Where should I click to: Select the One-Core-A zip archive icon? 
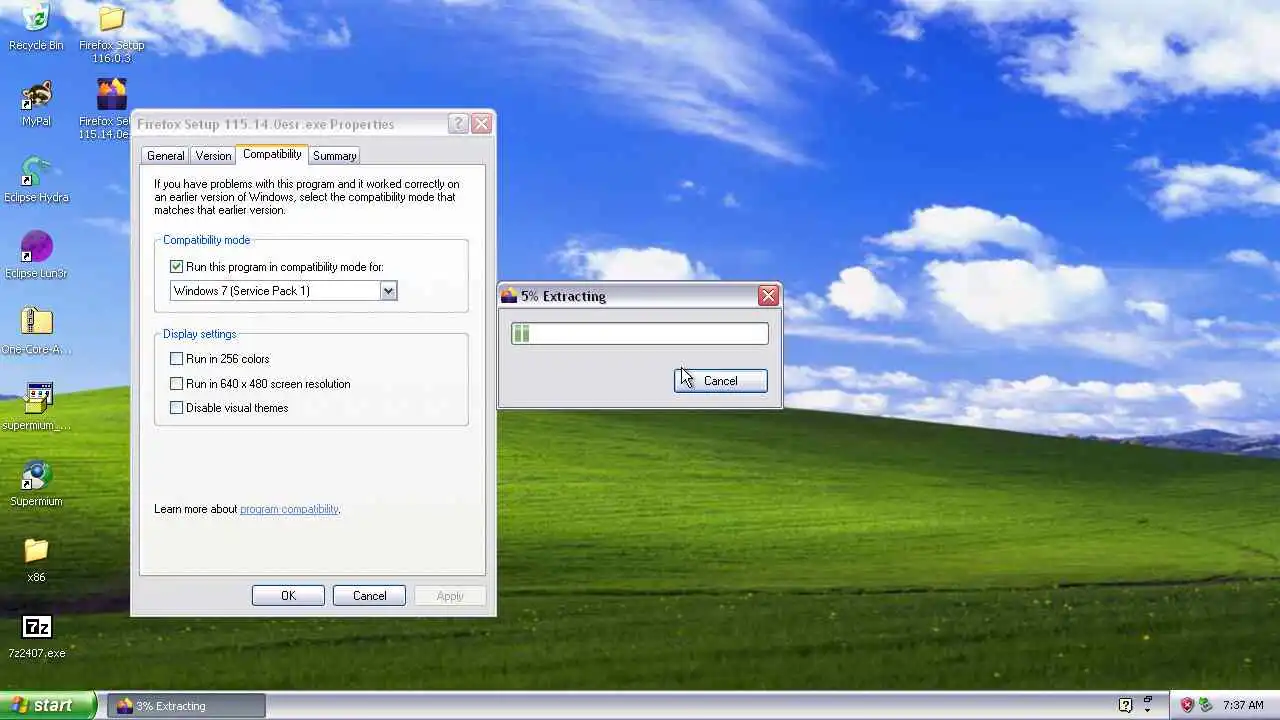coord(36,322)
